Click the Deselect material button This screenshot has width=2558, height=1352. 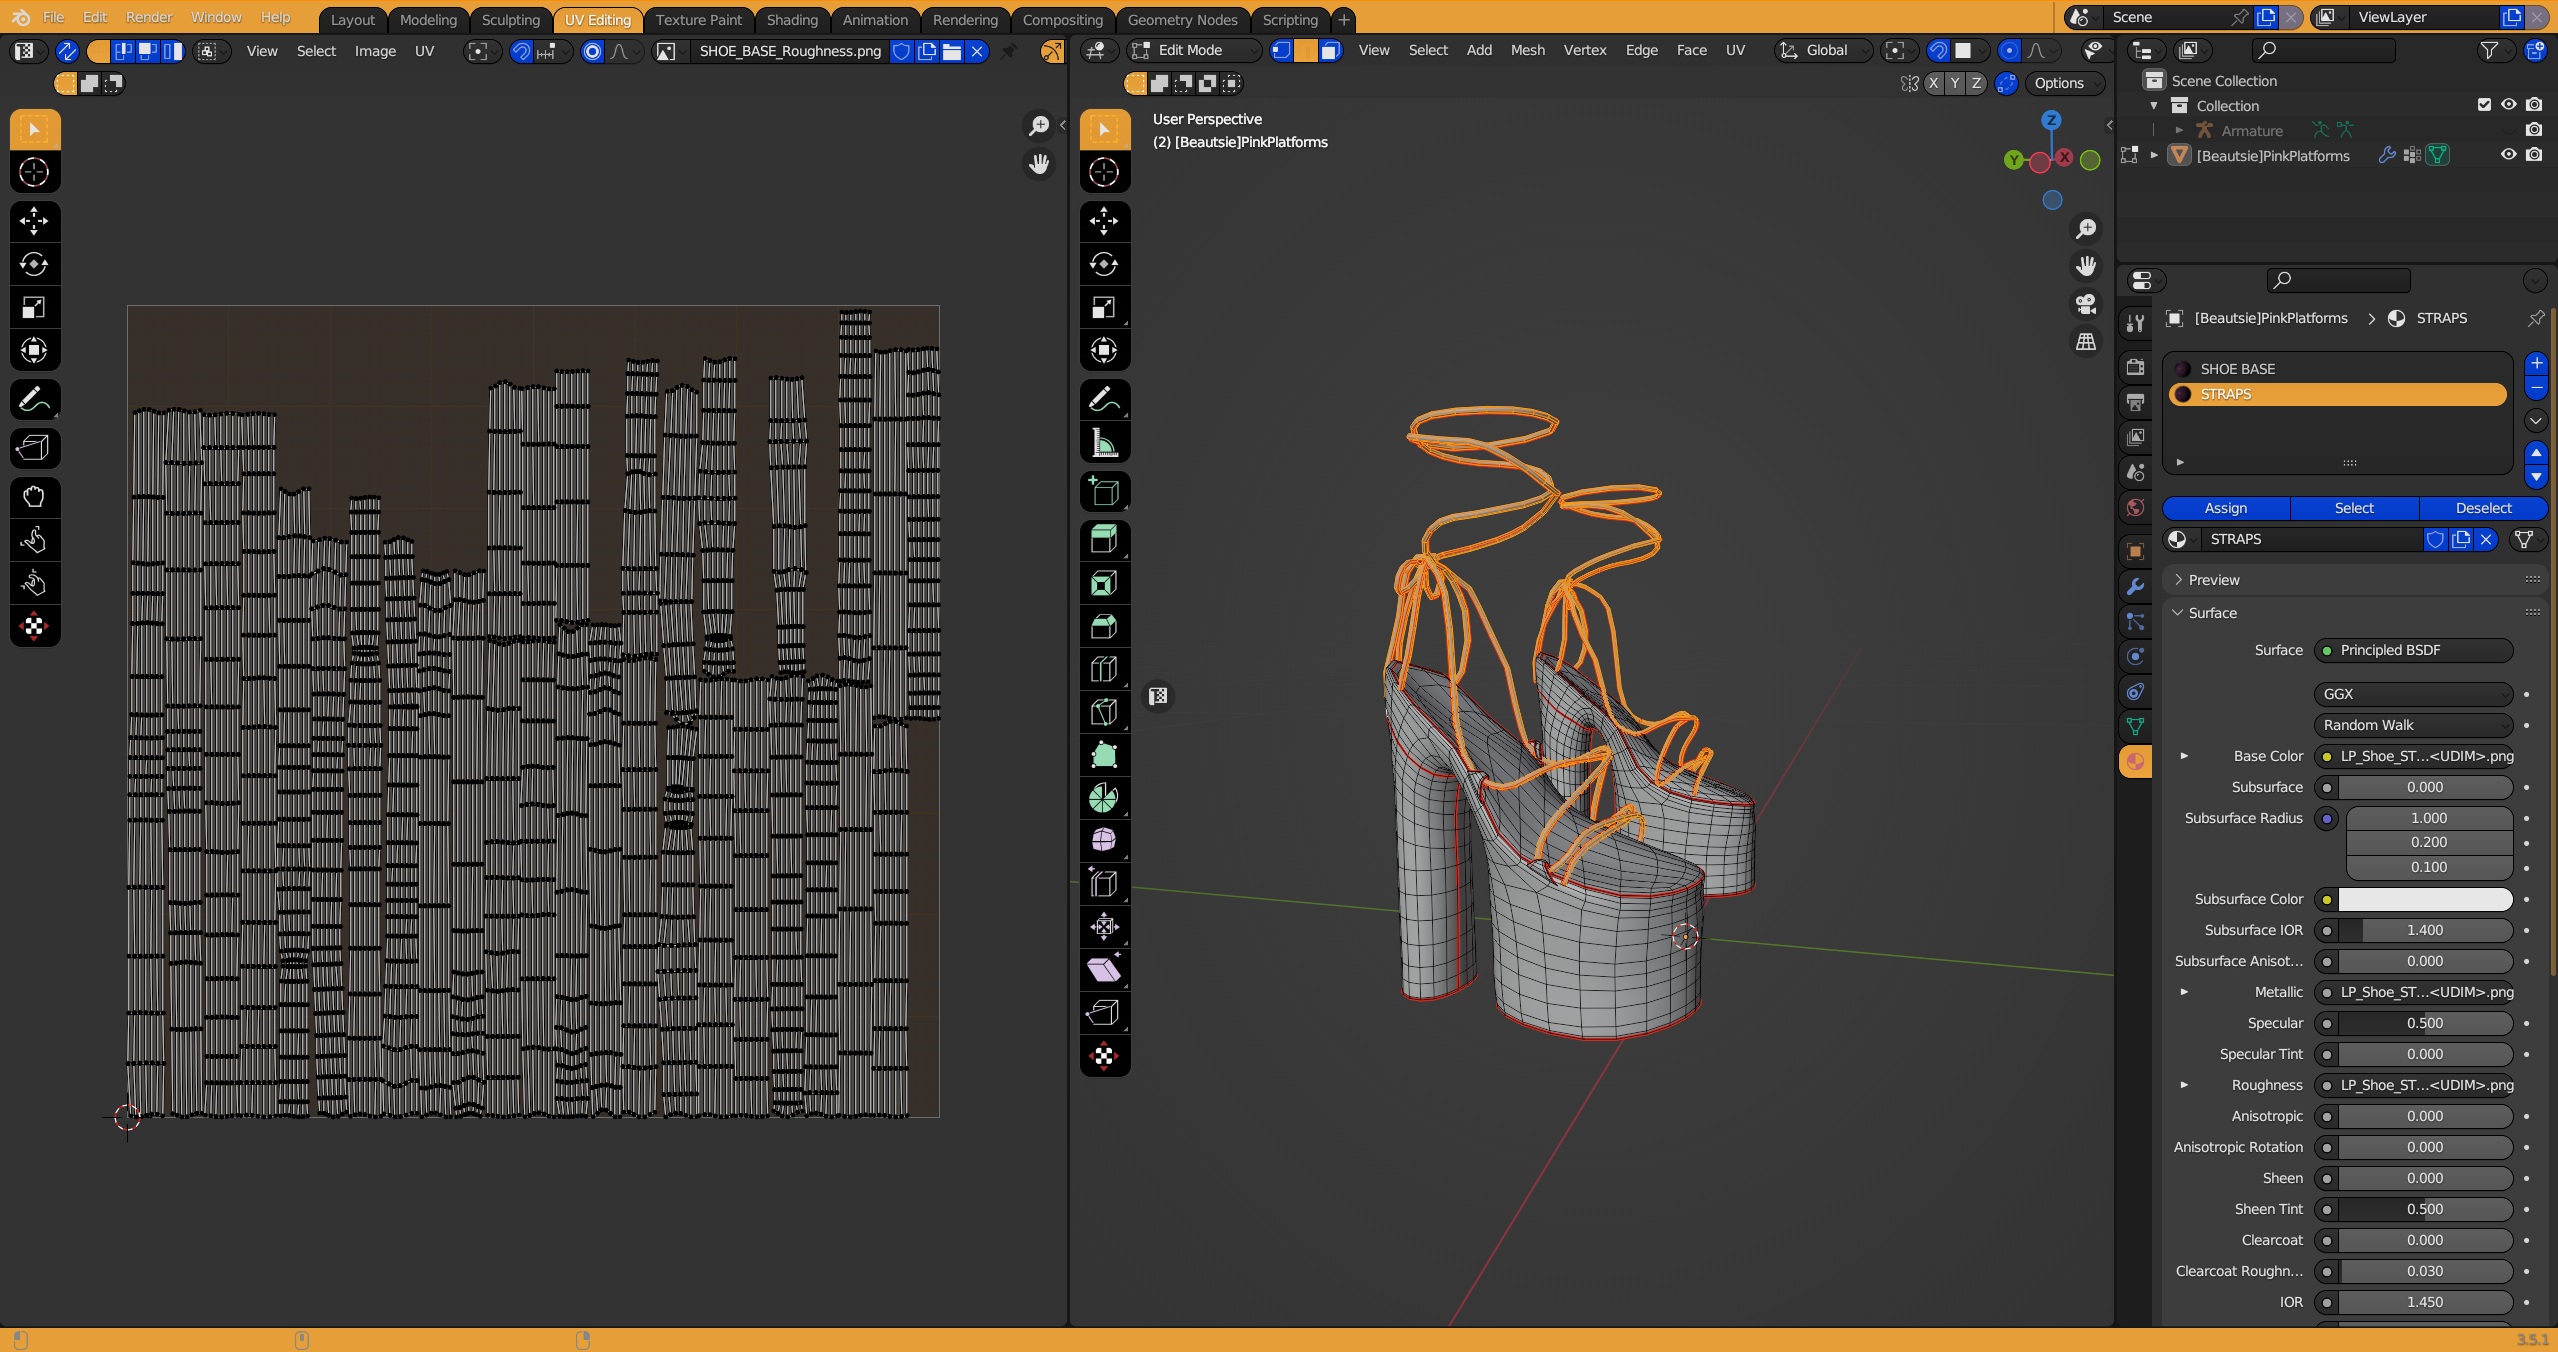2483,508
